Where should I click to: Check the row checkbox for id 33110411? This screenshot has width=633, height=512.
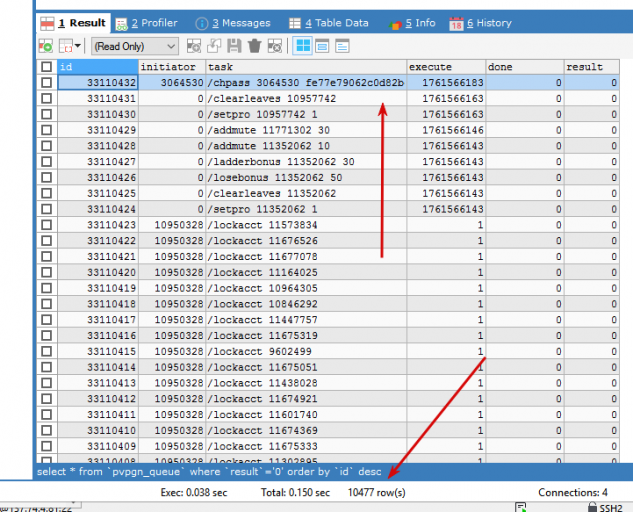click(x=46, y=415)
